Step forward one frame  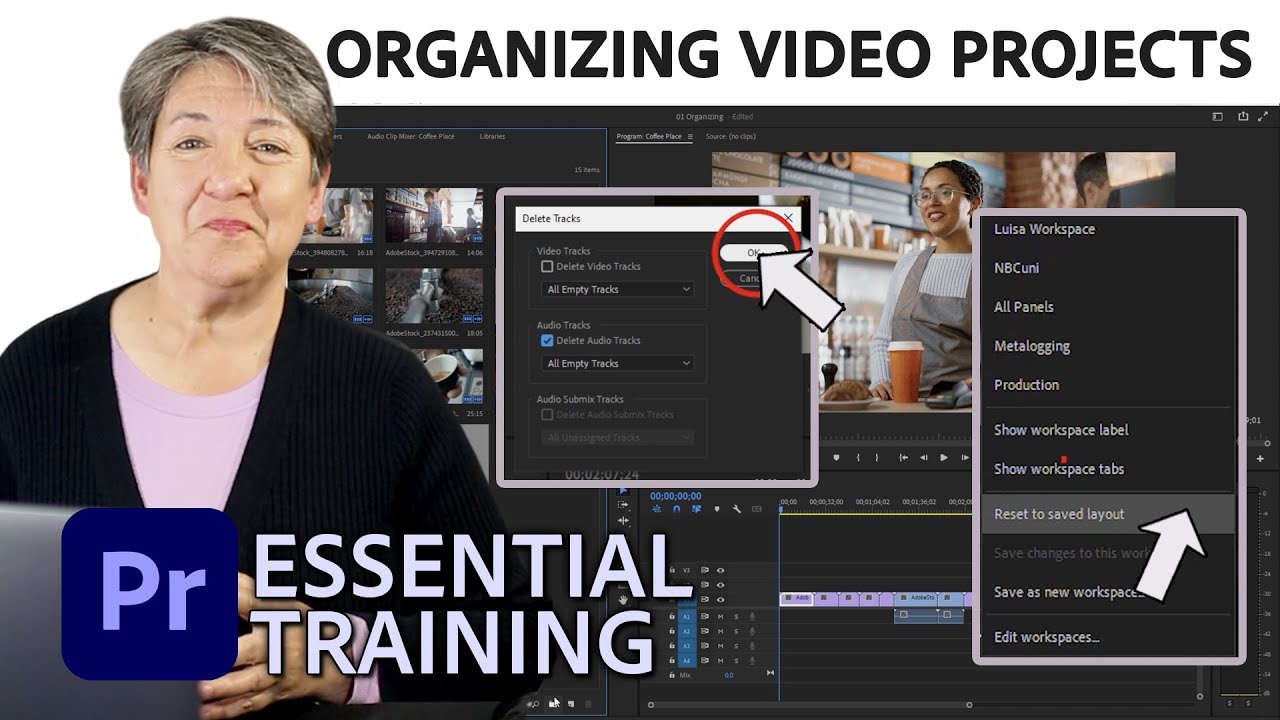965,457
